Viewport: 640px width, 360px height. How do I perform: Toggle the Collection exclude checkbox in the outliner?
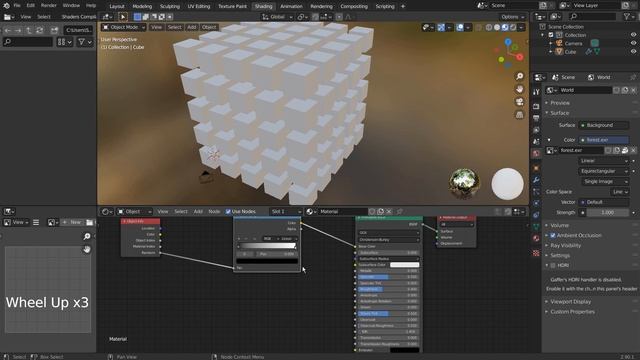(551, 35)
